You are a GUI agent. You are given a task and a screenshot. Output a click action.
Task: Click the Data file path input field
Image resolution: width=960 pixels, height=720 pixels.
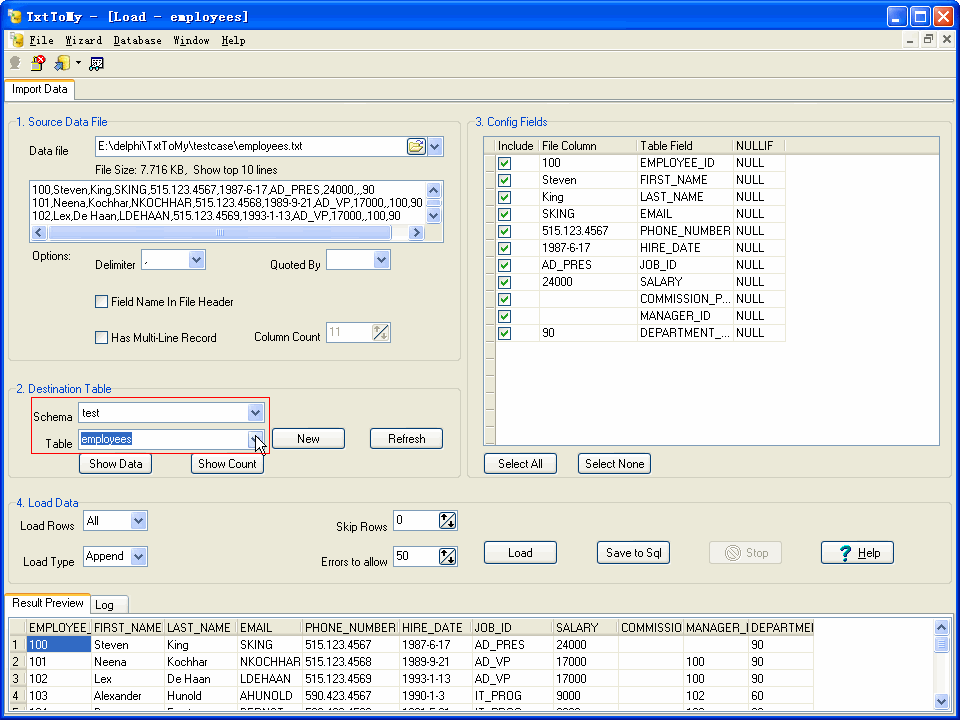(x=250, y=146)
